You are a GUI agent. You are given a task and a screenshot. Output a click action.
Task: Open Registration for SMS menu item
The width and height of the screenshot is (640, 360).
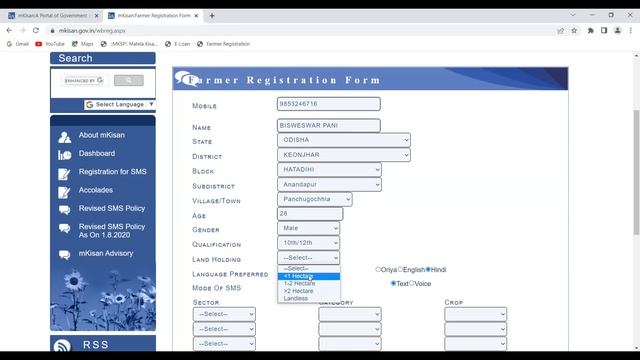click(x=113, y=172)
